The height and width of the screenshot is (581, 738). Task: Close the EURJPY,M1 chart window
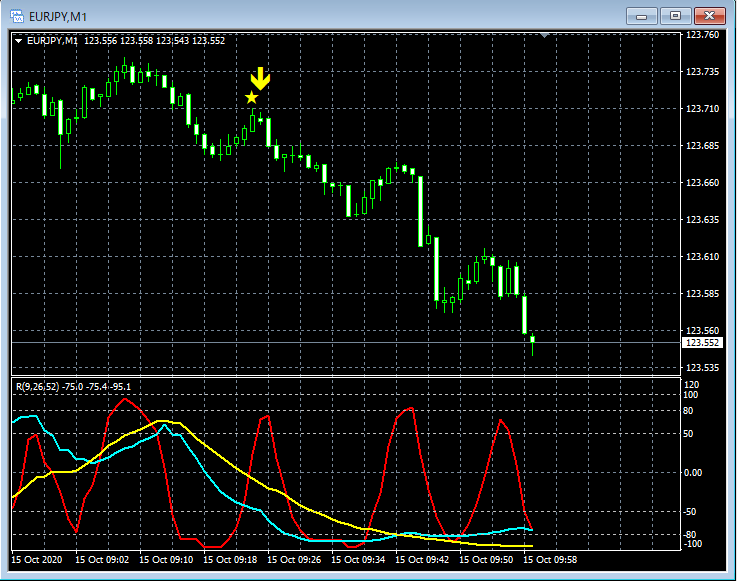coord(710,15)
